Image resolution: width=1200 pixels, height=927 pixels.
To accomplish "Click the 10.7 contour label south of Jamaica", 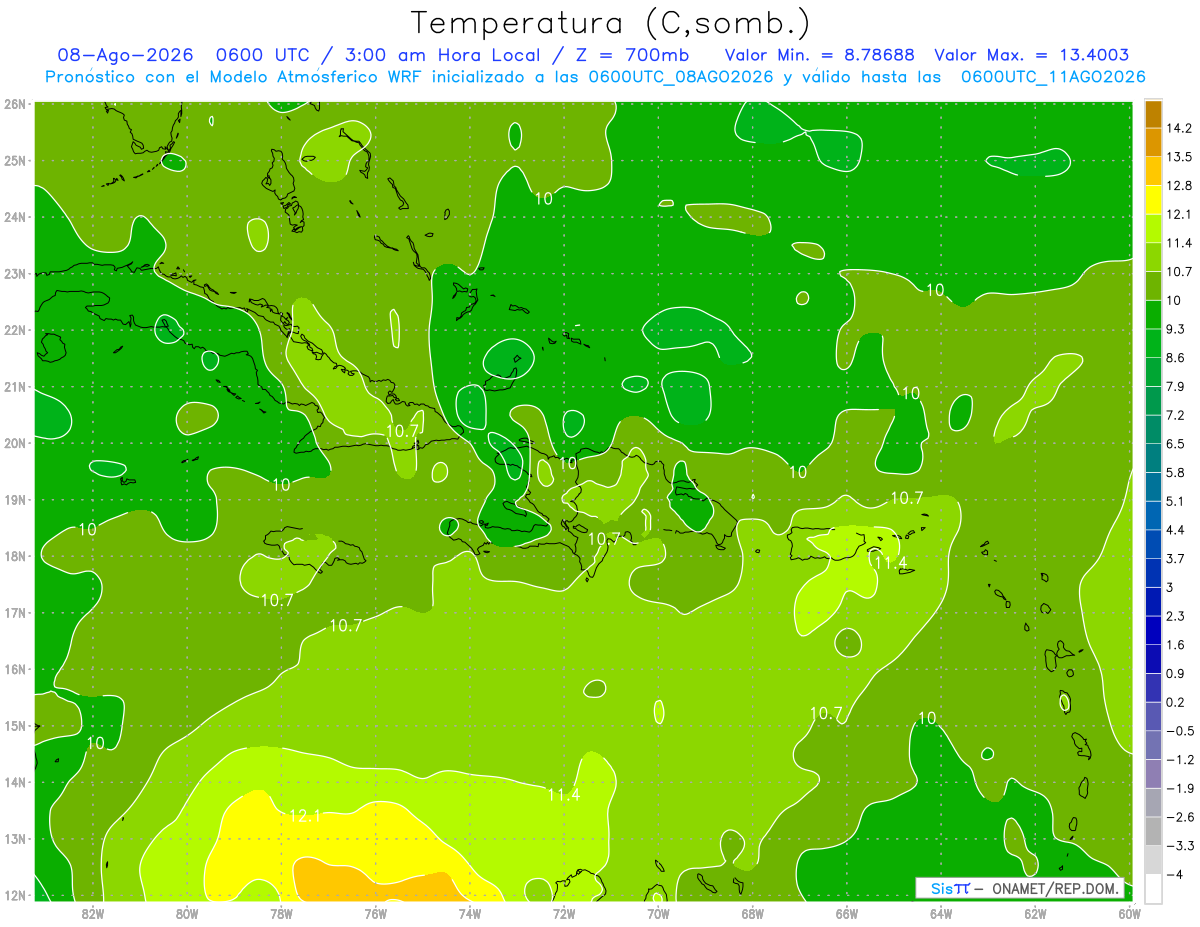I will click(x=277, y=600).
